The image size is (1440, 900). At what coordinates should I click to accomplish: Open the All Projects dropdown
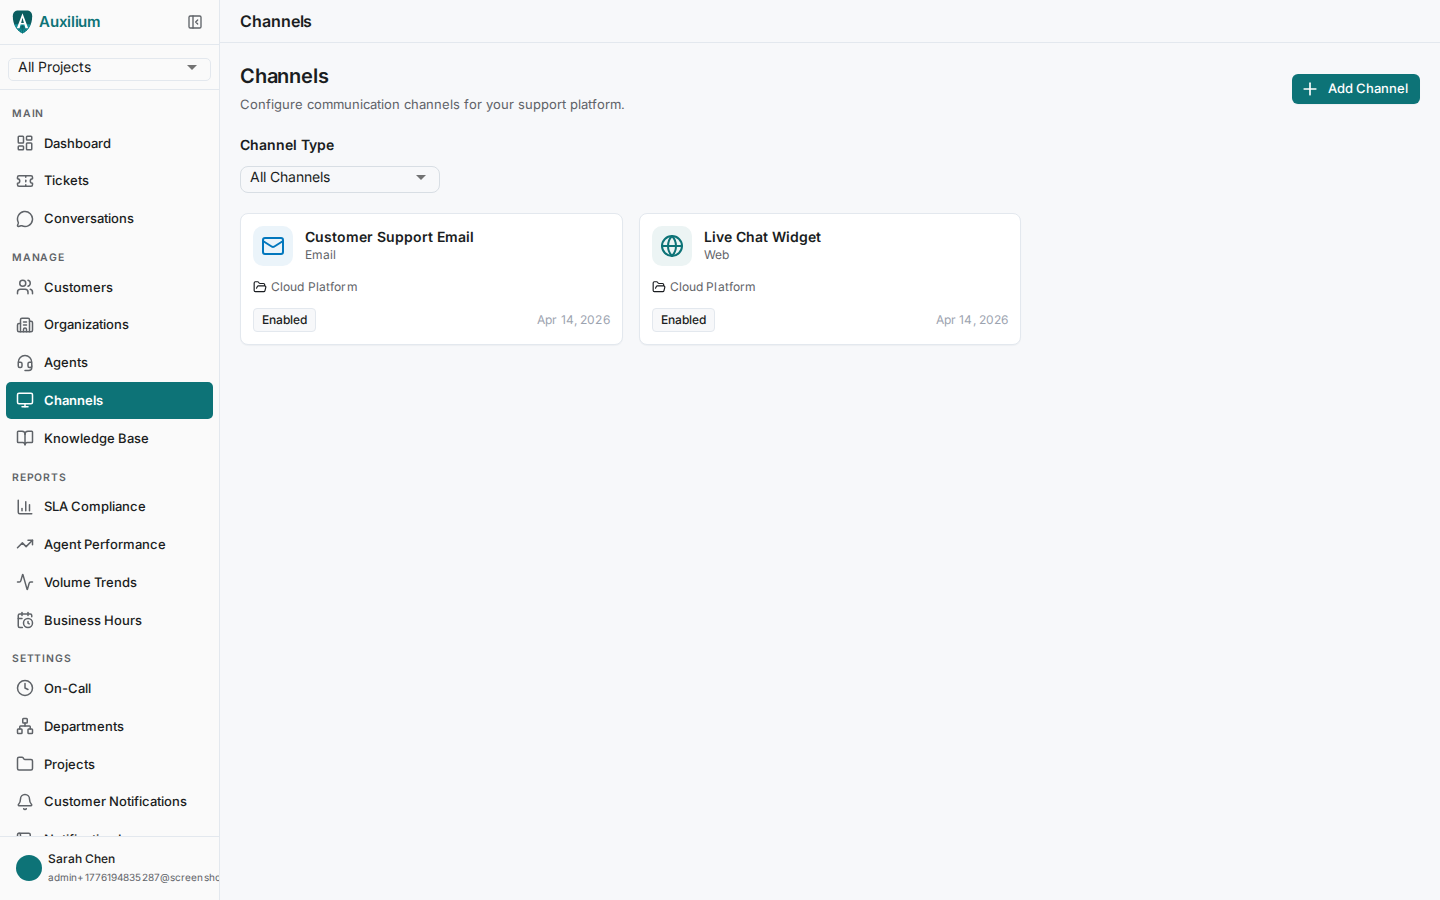click(108, 68)
